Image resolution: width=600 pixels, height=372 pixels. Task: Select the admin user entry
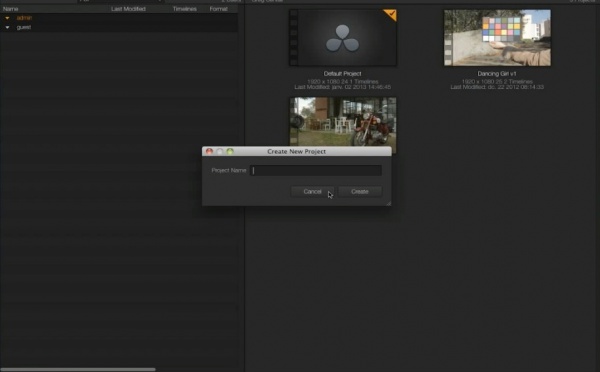tap(24, 18)
